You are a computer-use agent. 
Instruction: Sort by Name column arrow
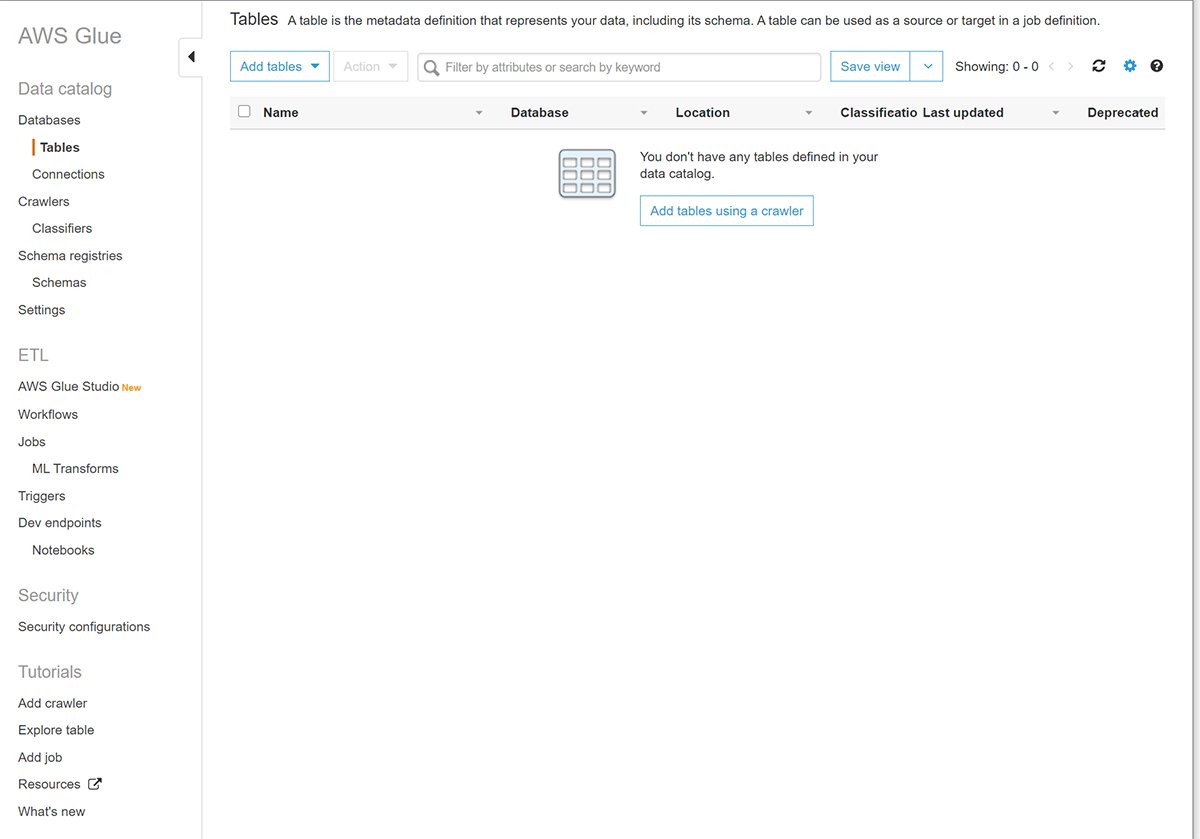coord(479,113)
